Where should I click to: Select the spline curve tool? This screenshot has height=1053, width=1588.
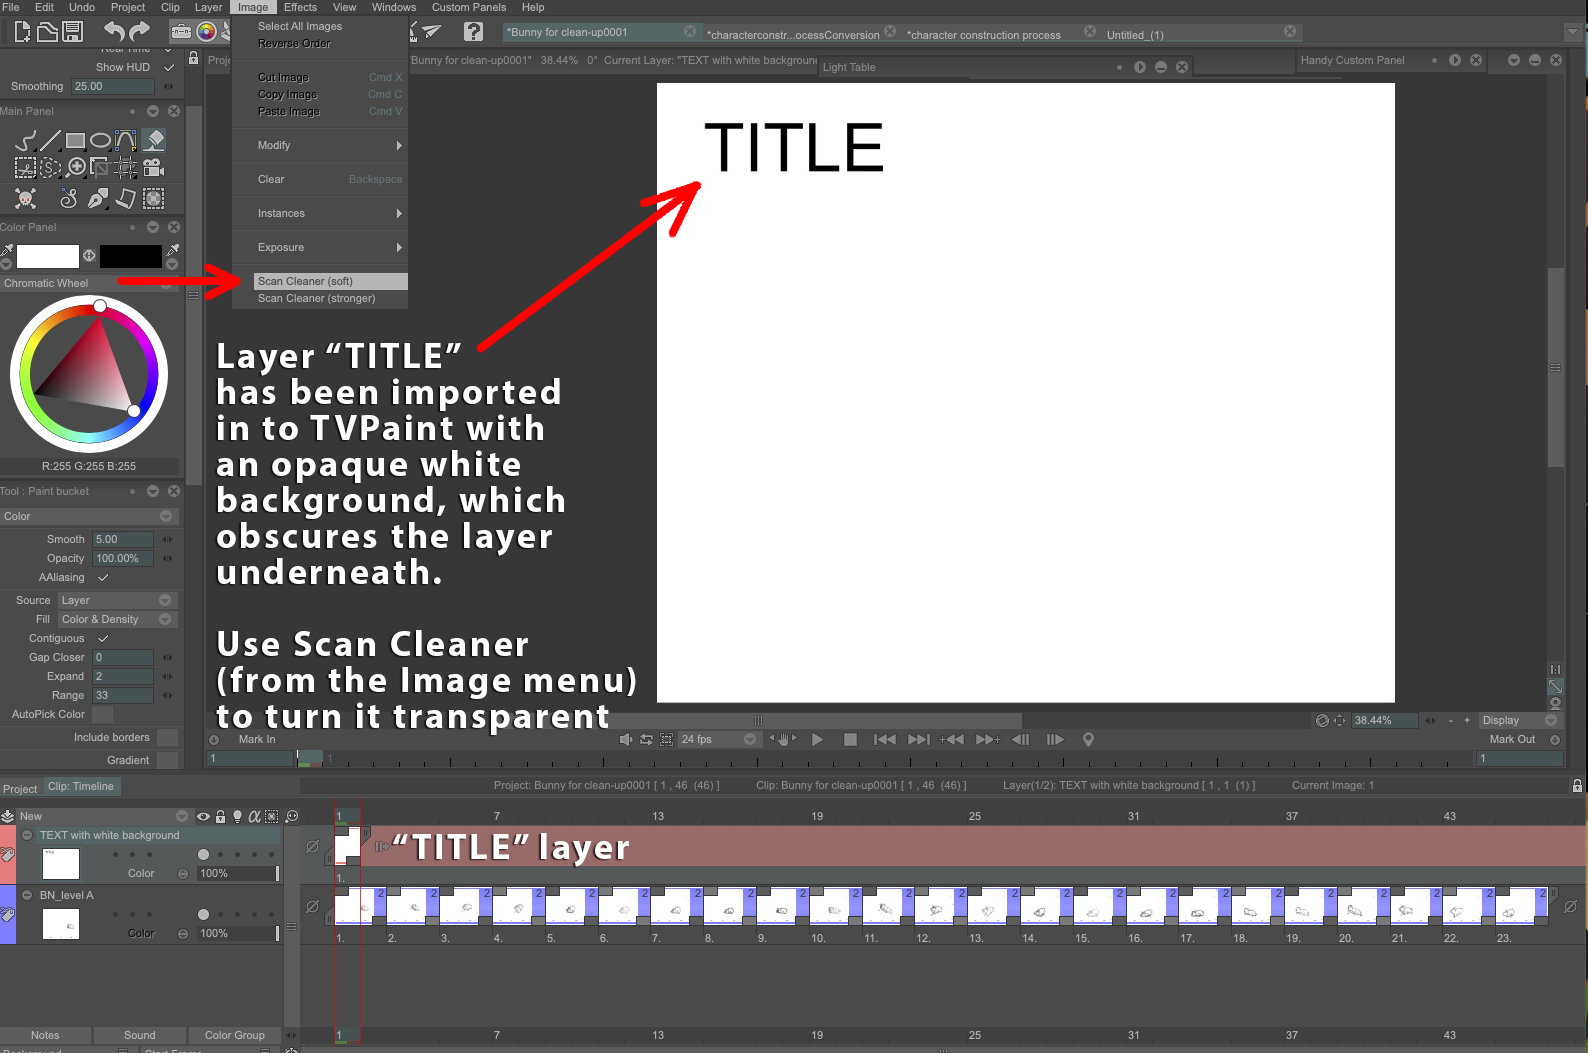pos(125,141)
